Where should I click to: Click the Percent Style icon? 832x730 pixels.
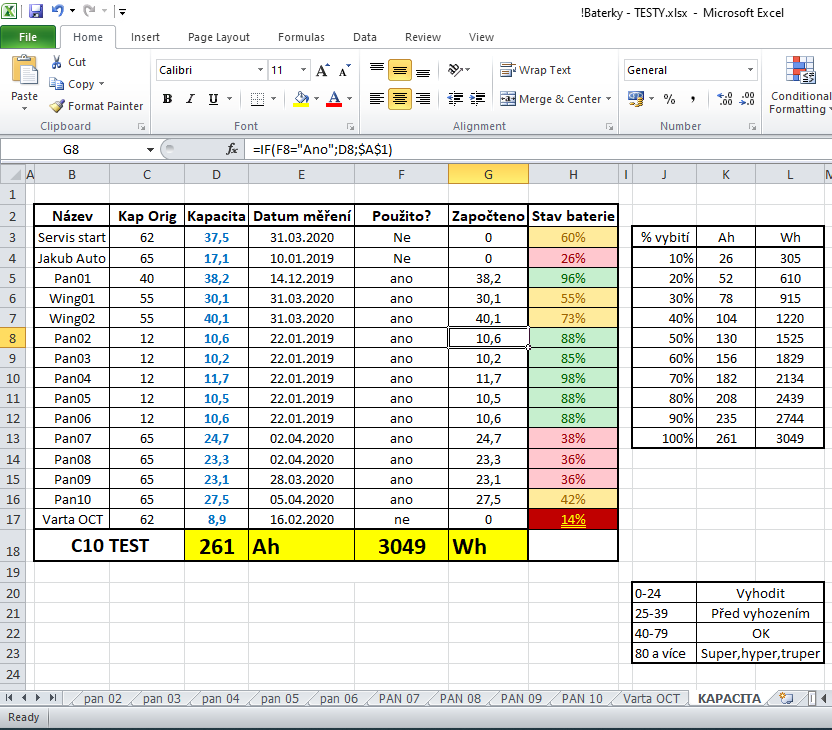click(669, 99)
